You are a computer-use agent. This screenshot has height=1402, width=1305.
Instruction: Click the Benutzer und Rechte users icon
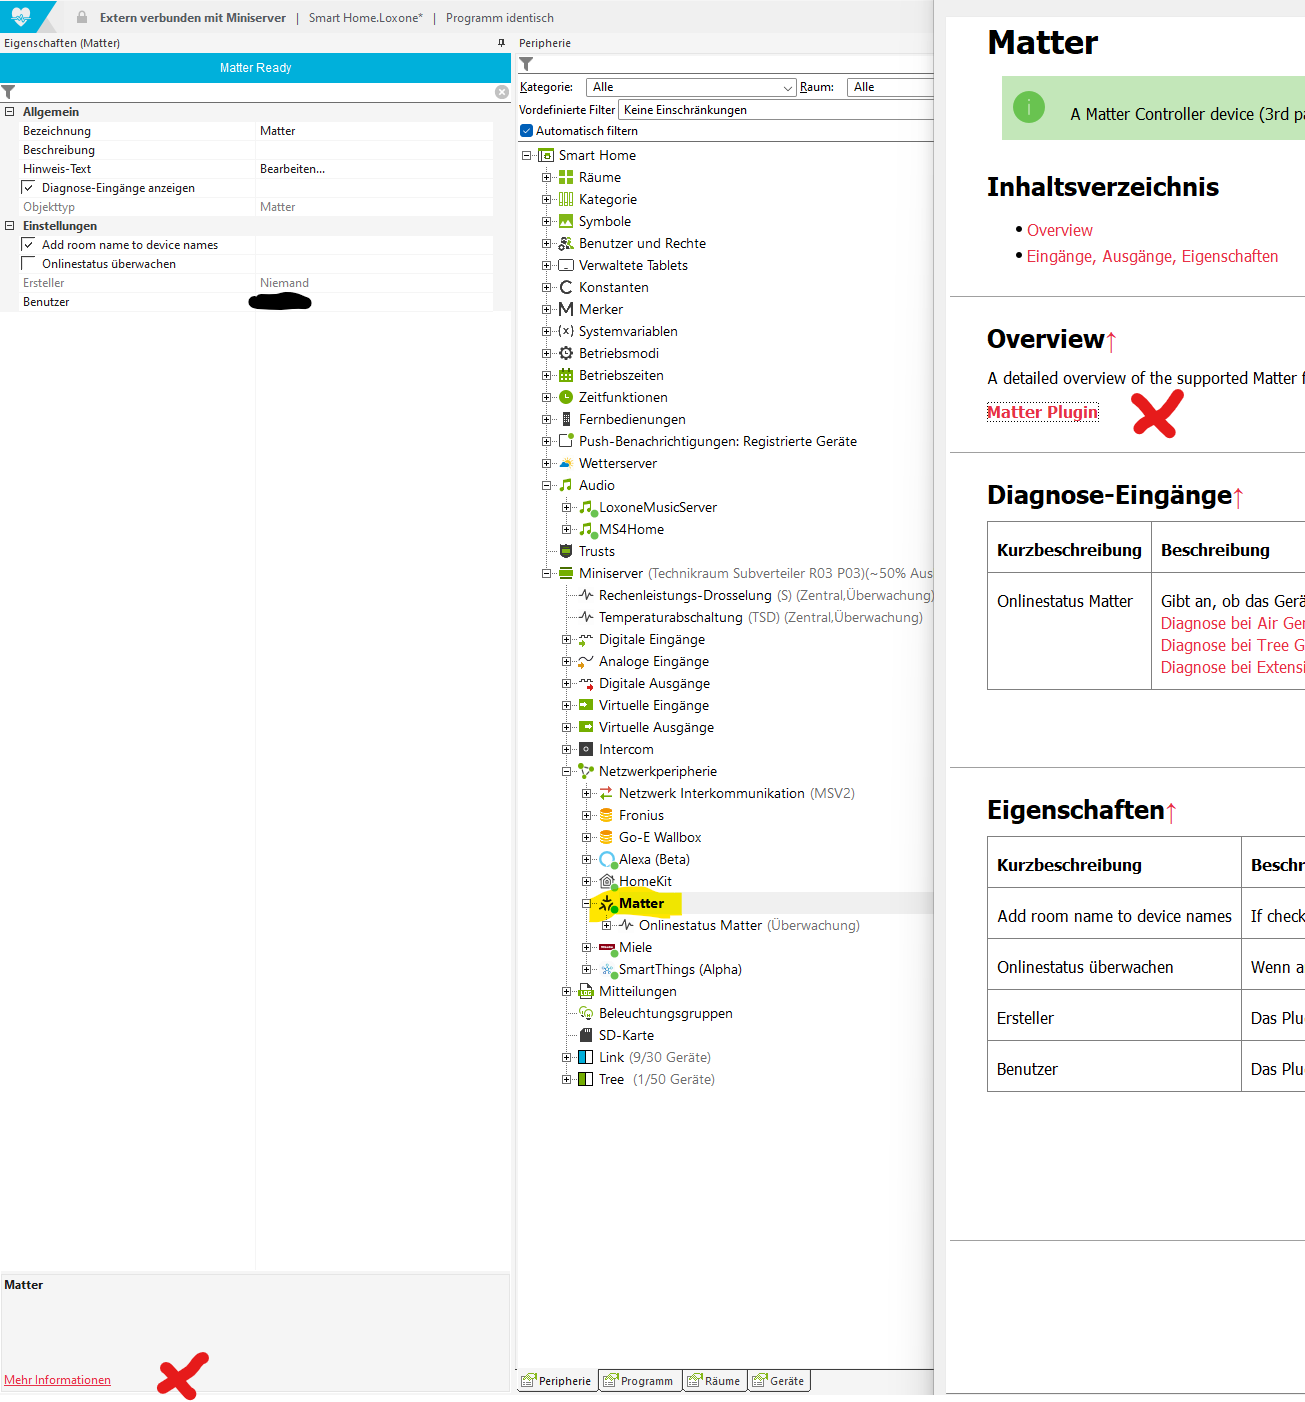coord(566,243)
